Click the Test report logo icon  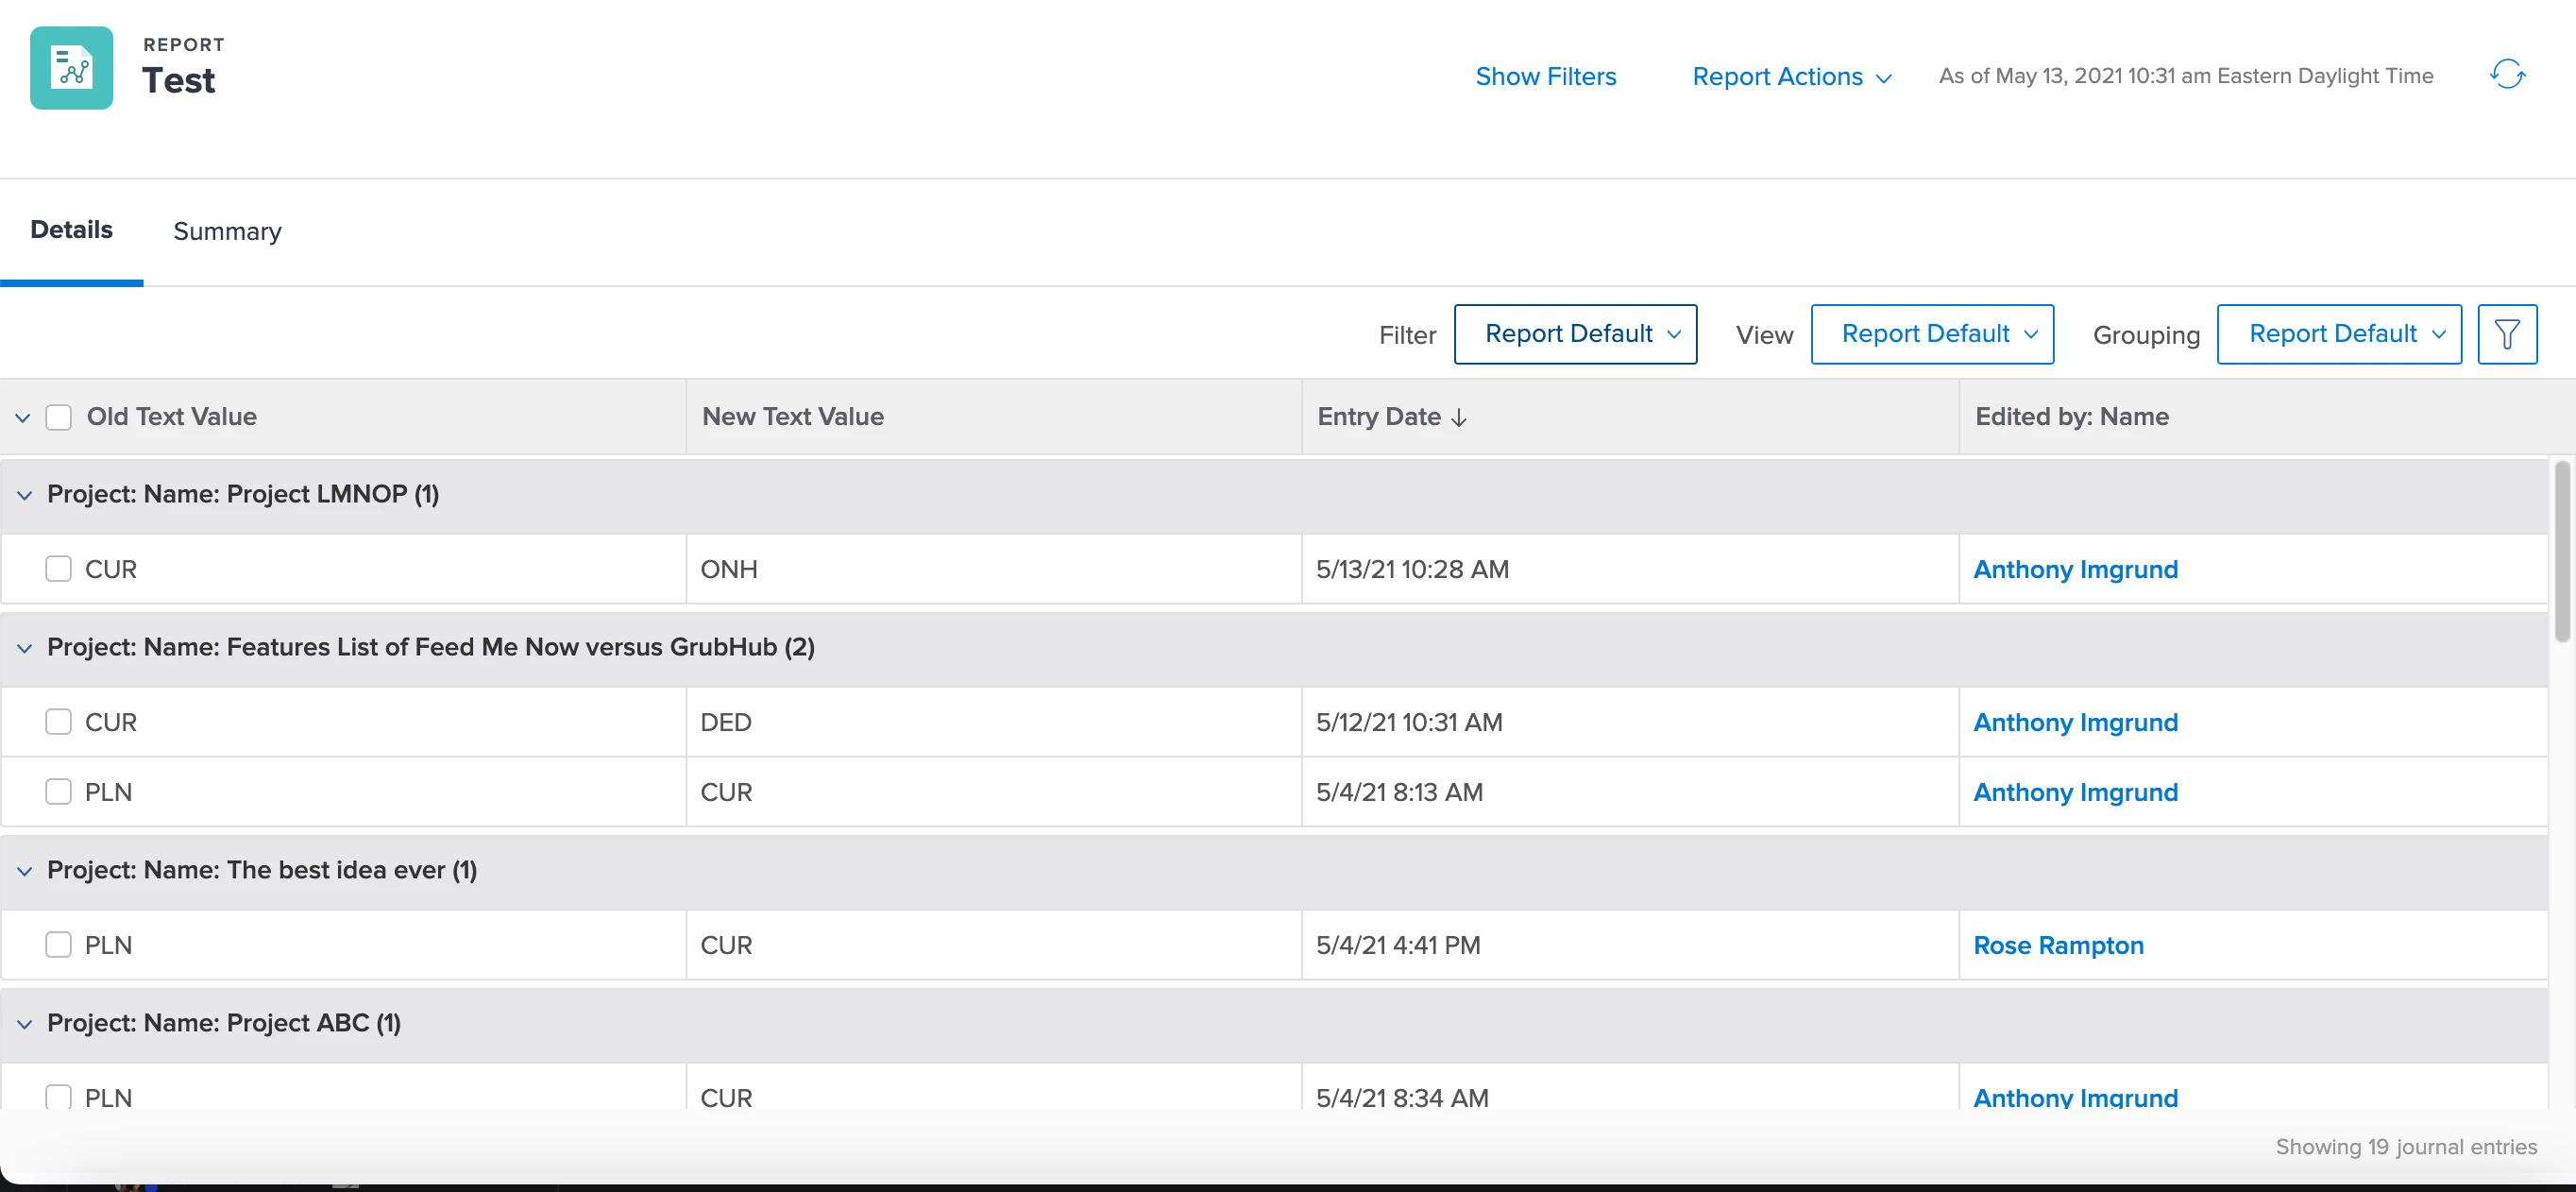pyautogui.click(x=71, y=68)
